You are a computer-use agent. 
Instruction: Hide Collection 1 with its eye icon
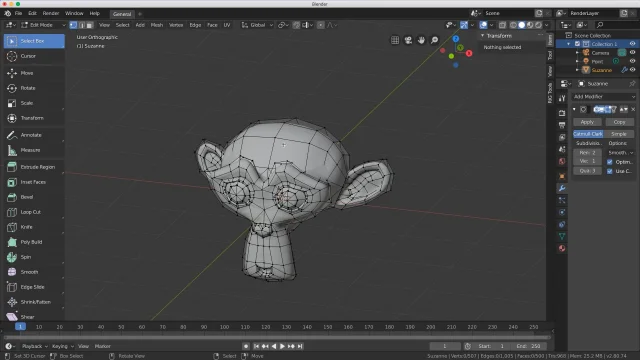[632, 44]
